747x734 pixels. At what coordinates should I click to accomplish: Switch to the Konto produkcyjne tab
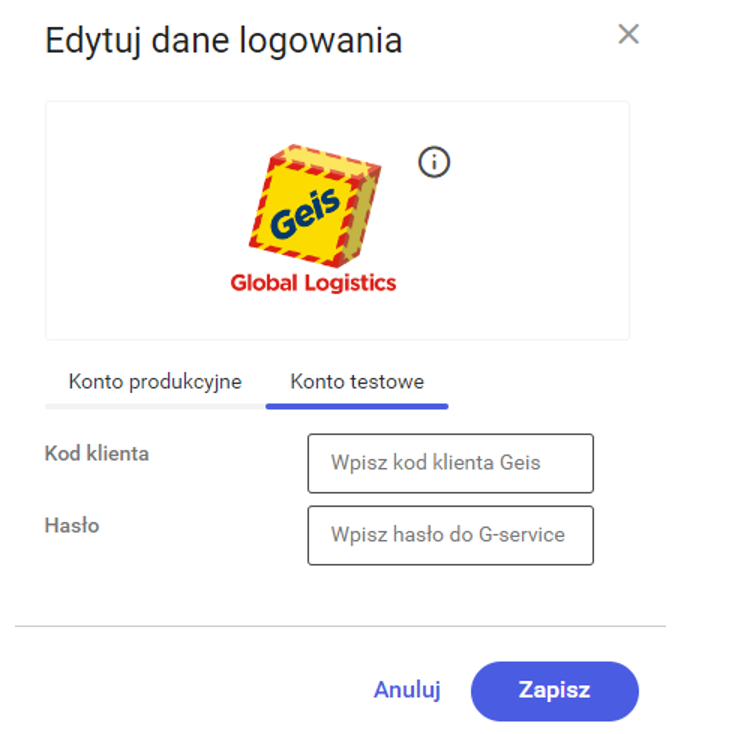[155, 382]
